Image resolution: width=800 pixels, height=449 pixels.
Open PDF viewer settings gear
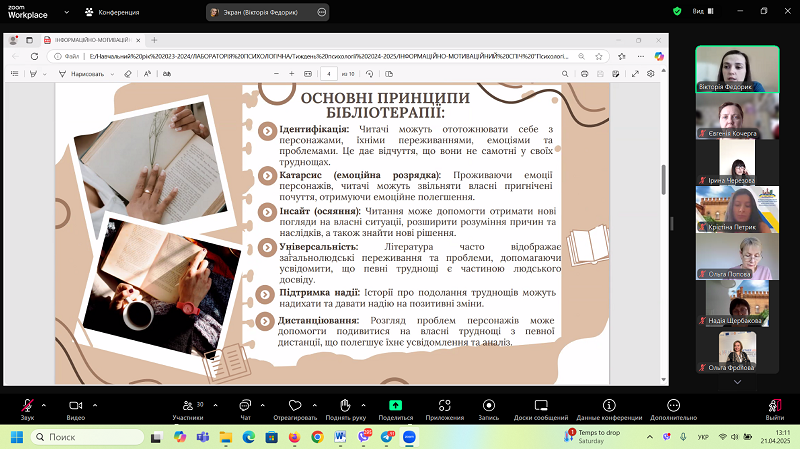pos(651,74)
